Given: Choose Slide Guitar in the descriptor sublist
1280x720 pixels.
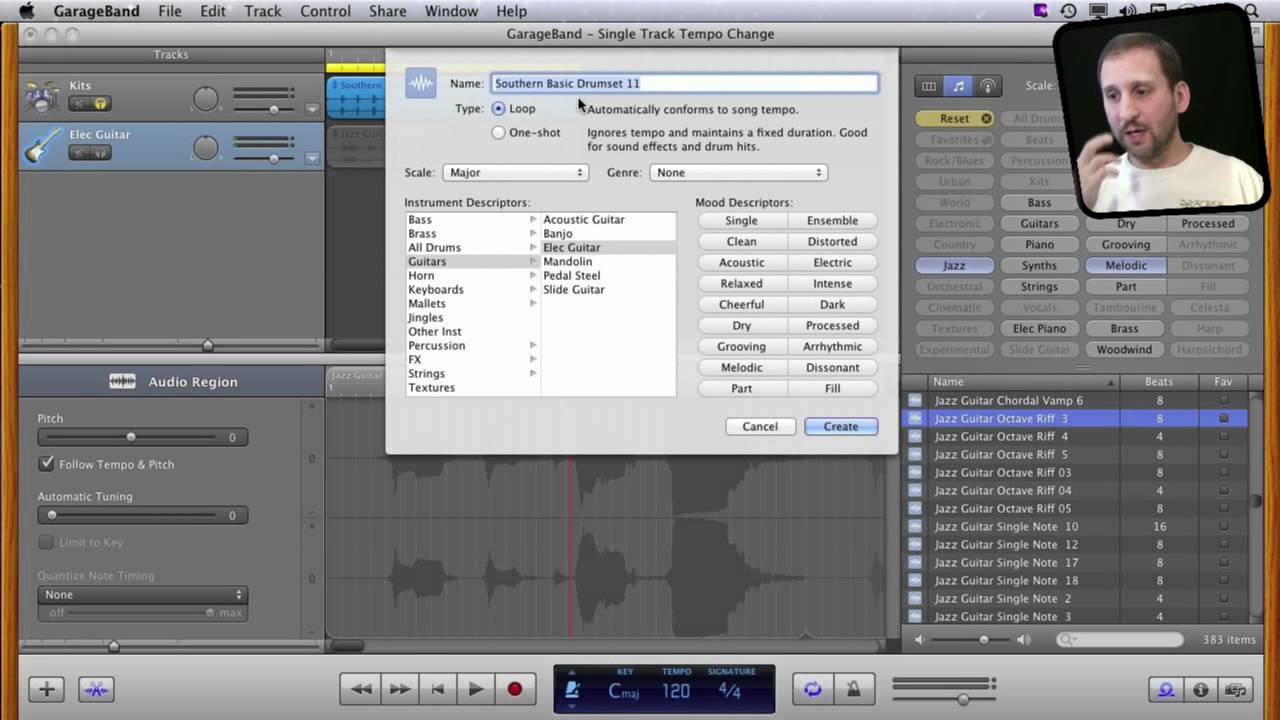Looking at the screenshot, I should tap(574, 289).
